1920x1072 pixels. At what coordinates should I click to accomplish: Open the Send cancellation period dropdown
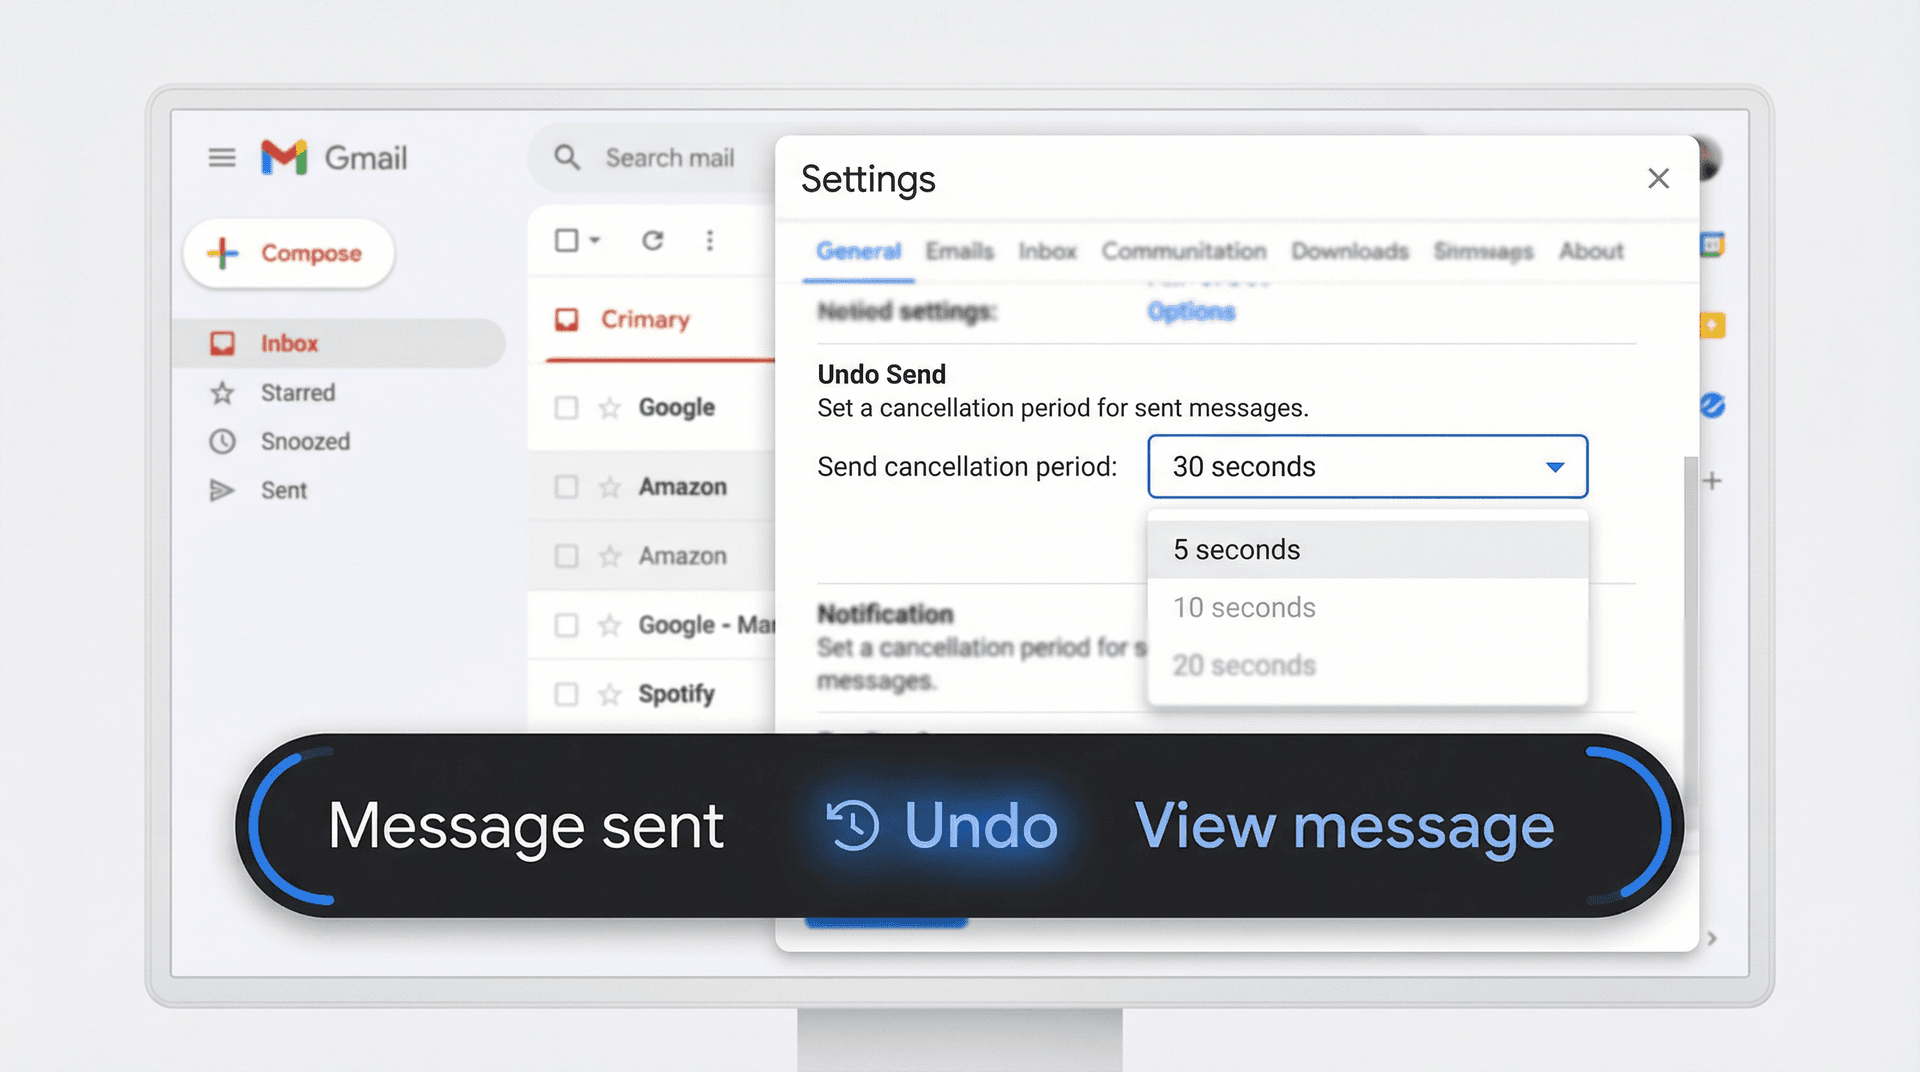1366,466
